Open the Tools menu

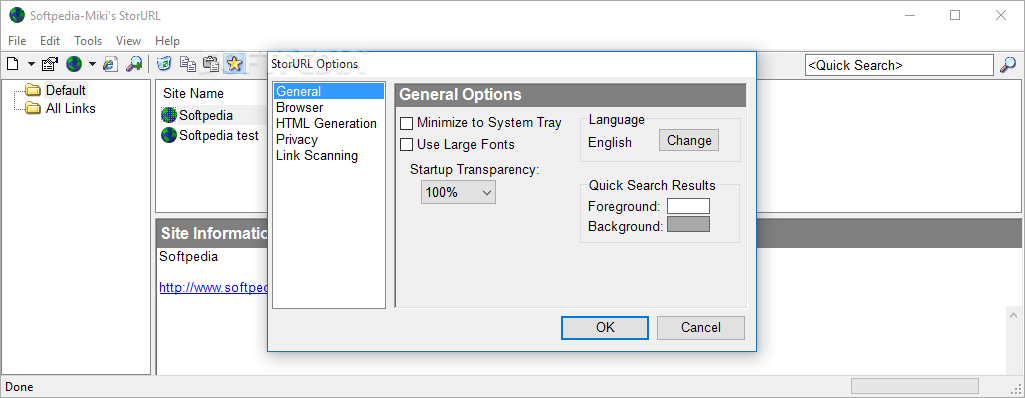coord(88,41)
